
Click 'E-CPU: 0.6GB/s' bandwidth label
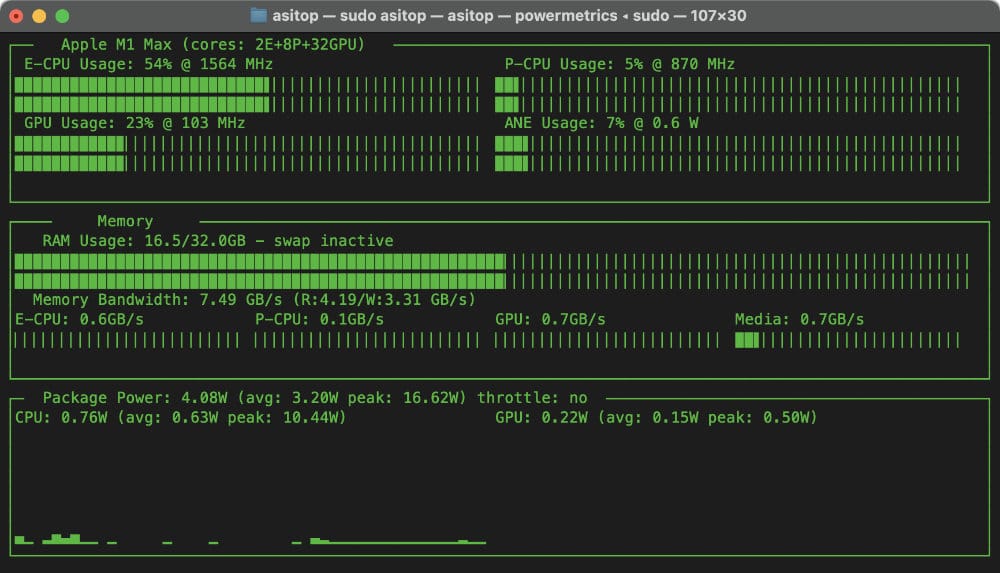coord(79,320)
